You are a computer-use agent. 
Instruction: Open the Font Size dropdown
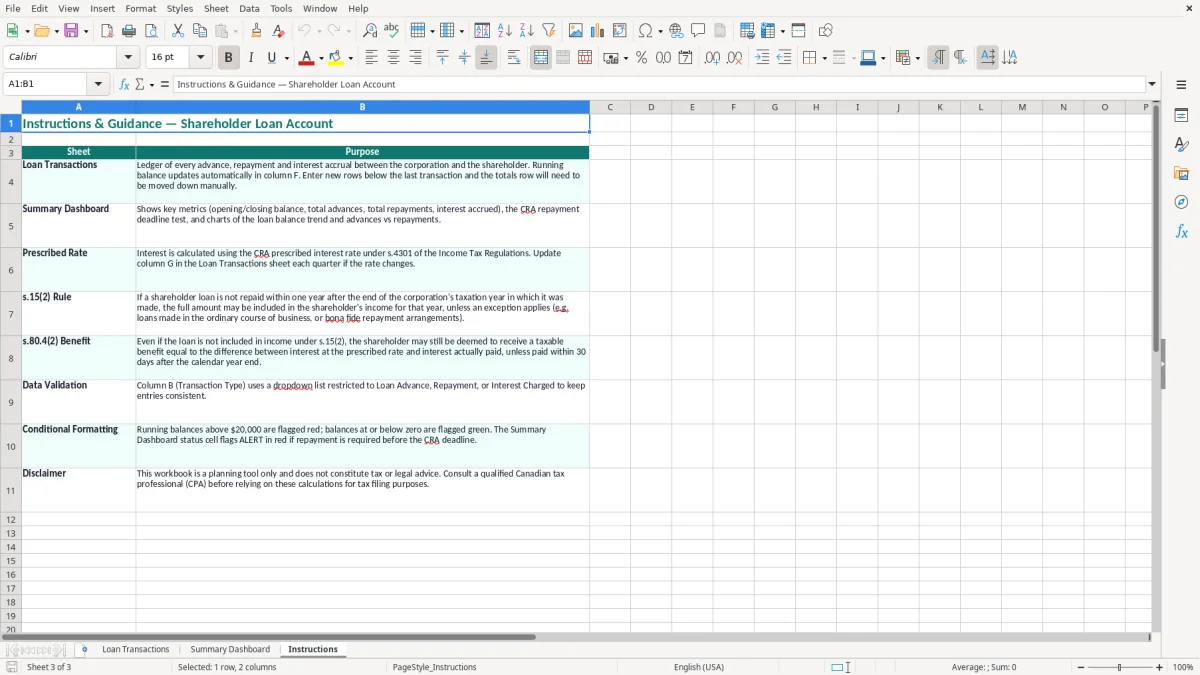click(x=201, y=58)
